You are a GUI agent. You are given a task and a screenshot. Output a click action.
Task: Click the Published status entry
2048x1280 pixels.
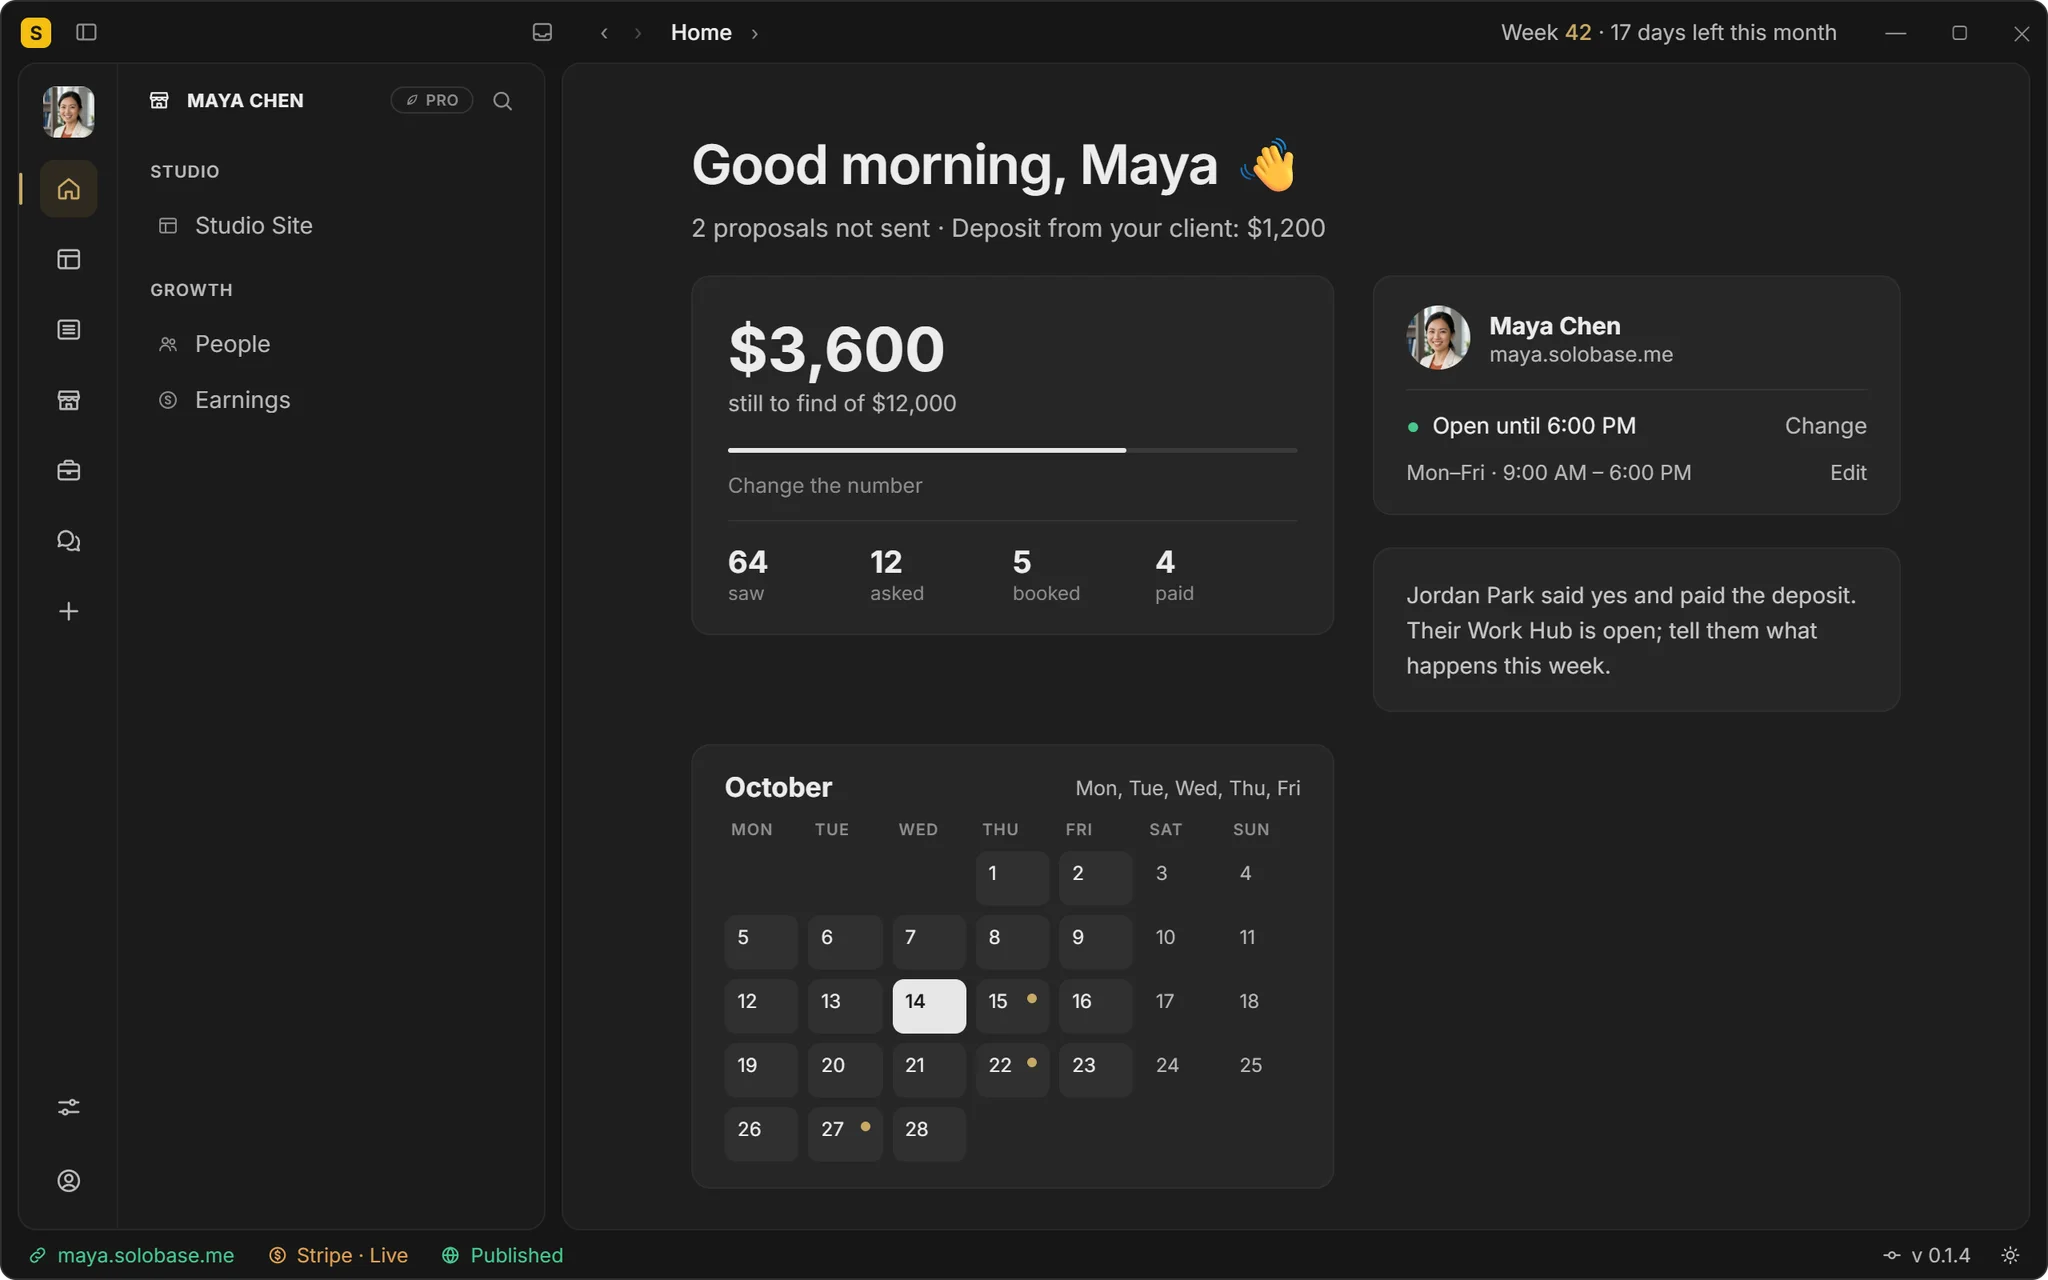click(x=503, y=1255)
